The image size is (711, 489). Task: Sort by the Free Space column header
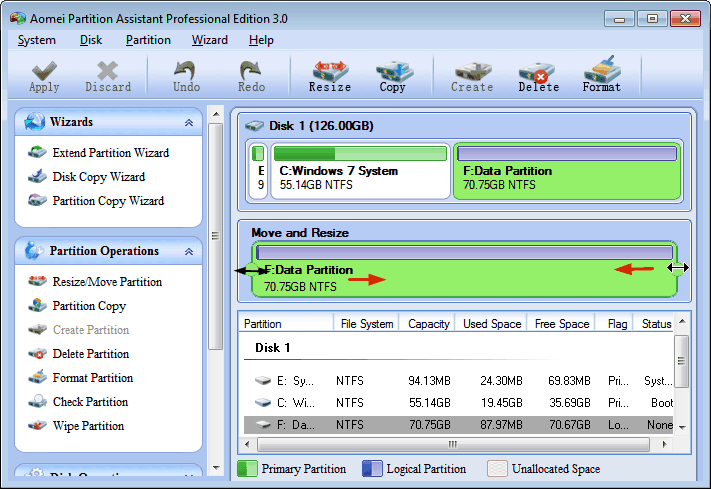(x=561, y=324)
